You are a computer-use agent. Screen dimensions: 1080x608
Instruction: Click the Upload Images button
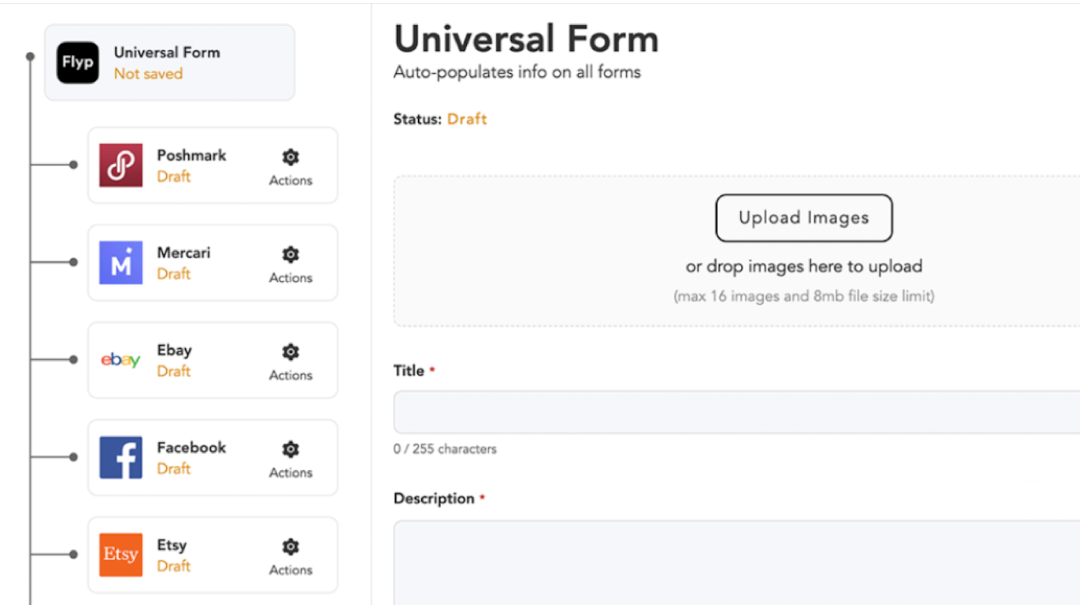coord(803,218)
